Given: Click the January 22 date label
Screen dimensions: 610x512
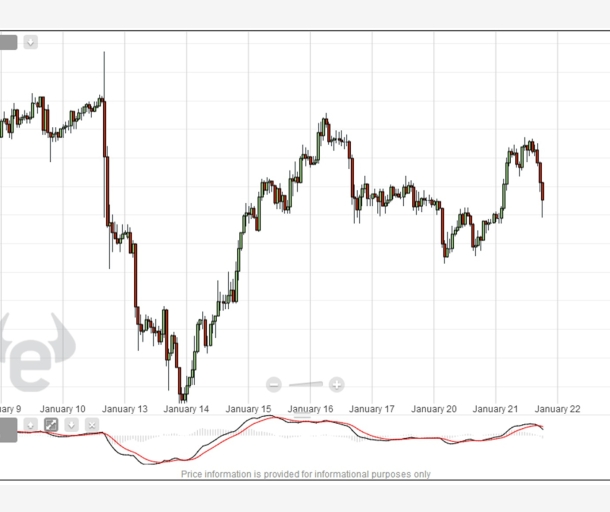Looking at the screenshot, I should pos(557,409).
